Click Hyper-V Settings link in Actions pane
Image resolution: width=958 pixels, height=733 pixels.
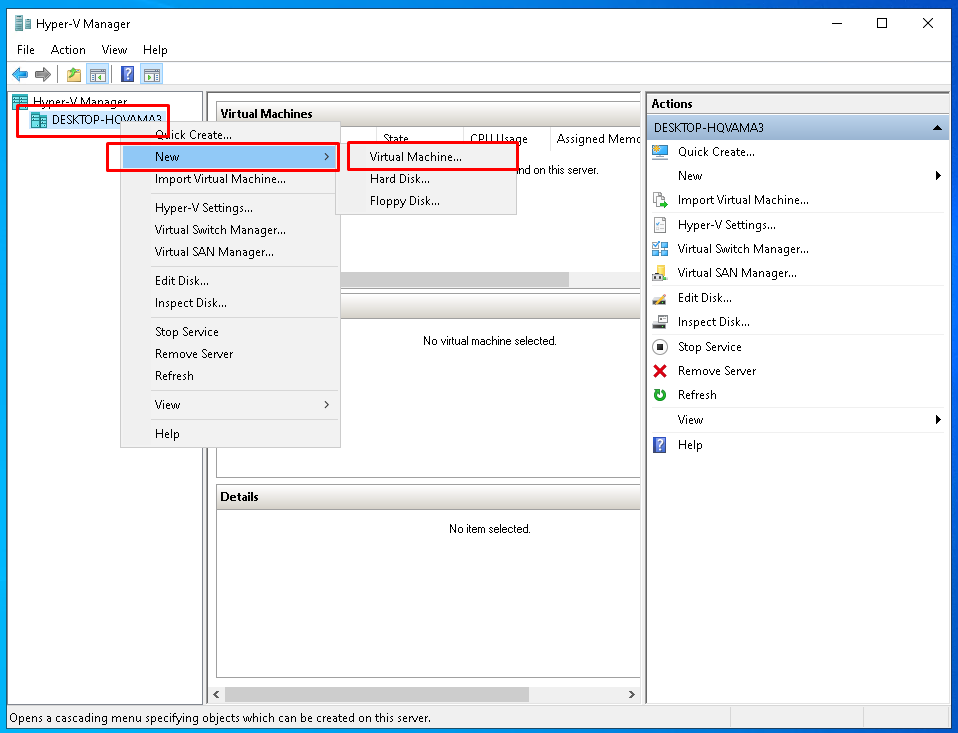point(726,225)
